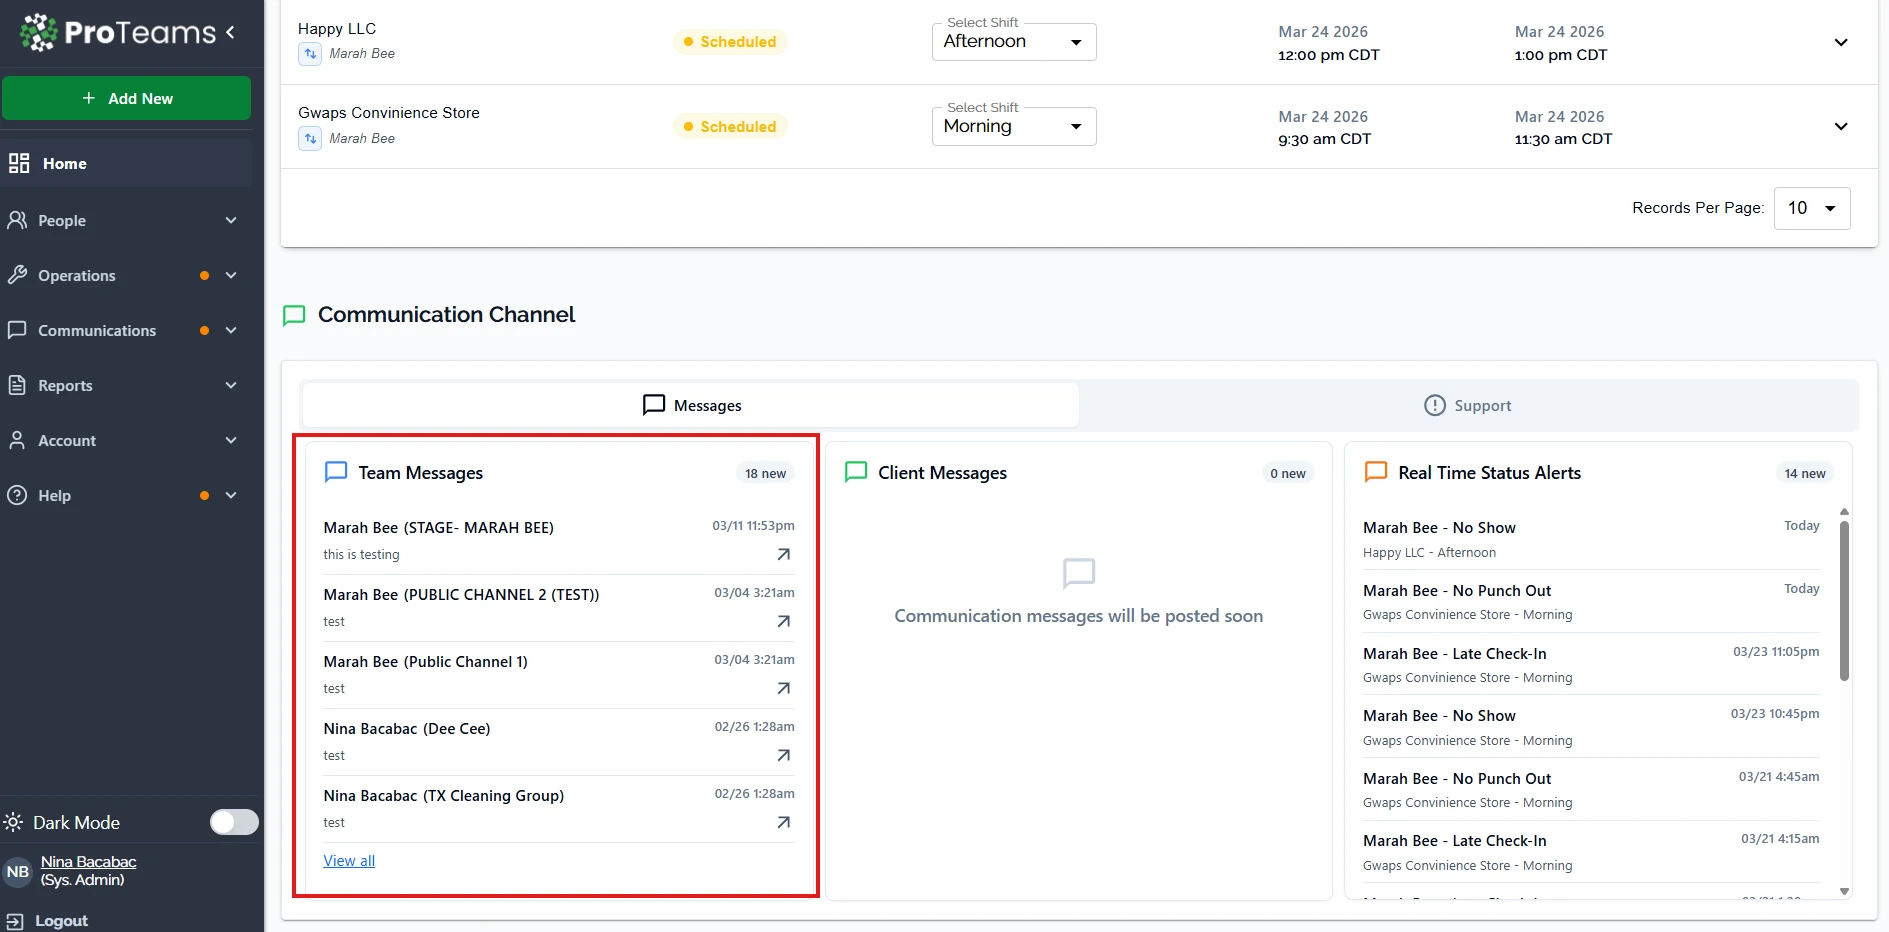Open Afternoon shift dropdown for Happy LLC
This screenshot has width=1889, height=932.
click(x=1014, y=42)
